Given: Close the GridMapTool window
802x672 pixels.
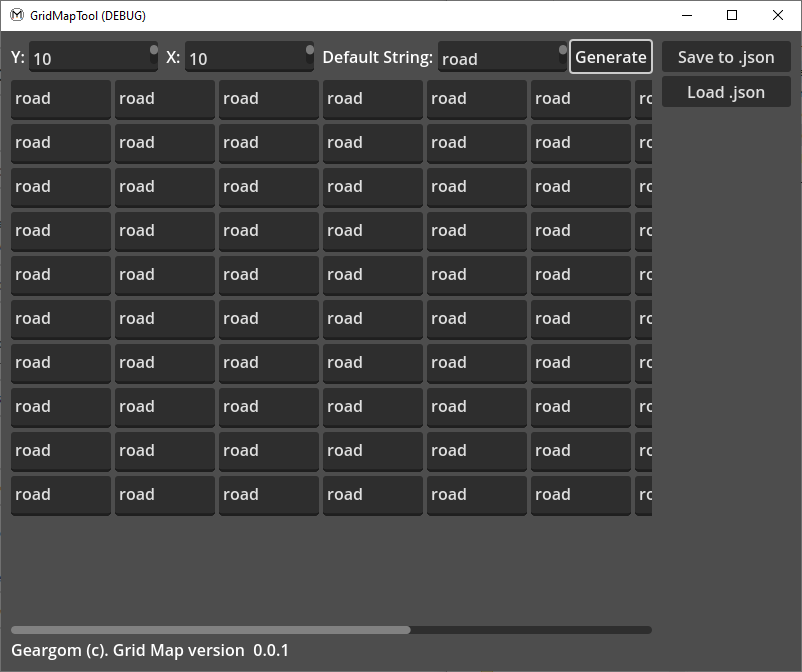Looking at the screenshot, I should (x=778, y=15).
